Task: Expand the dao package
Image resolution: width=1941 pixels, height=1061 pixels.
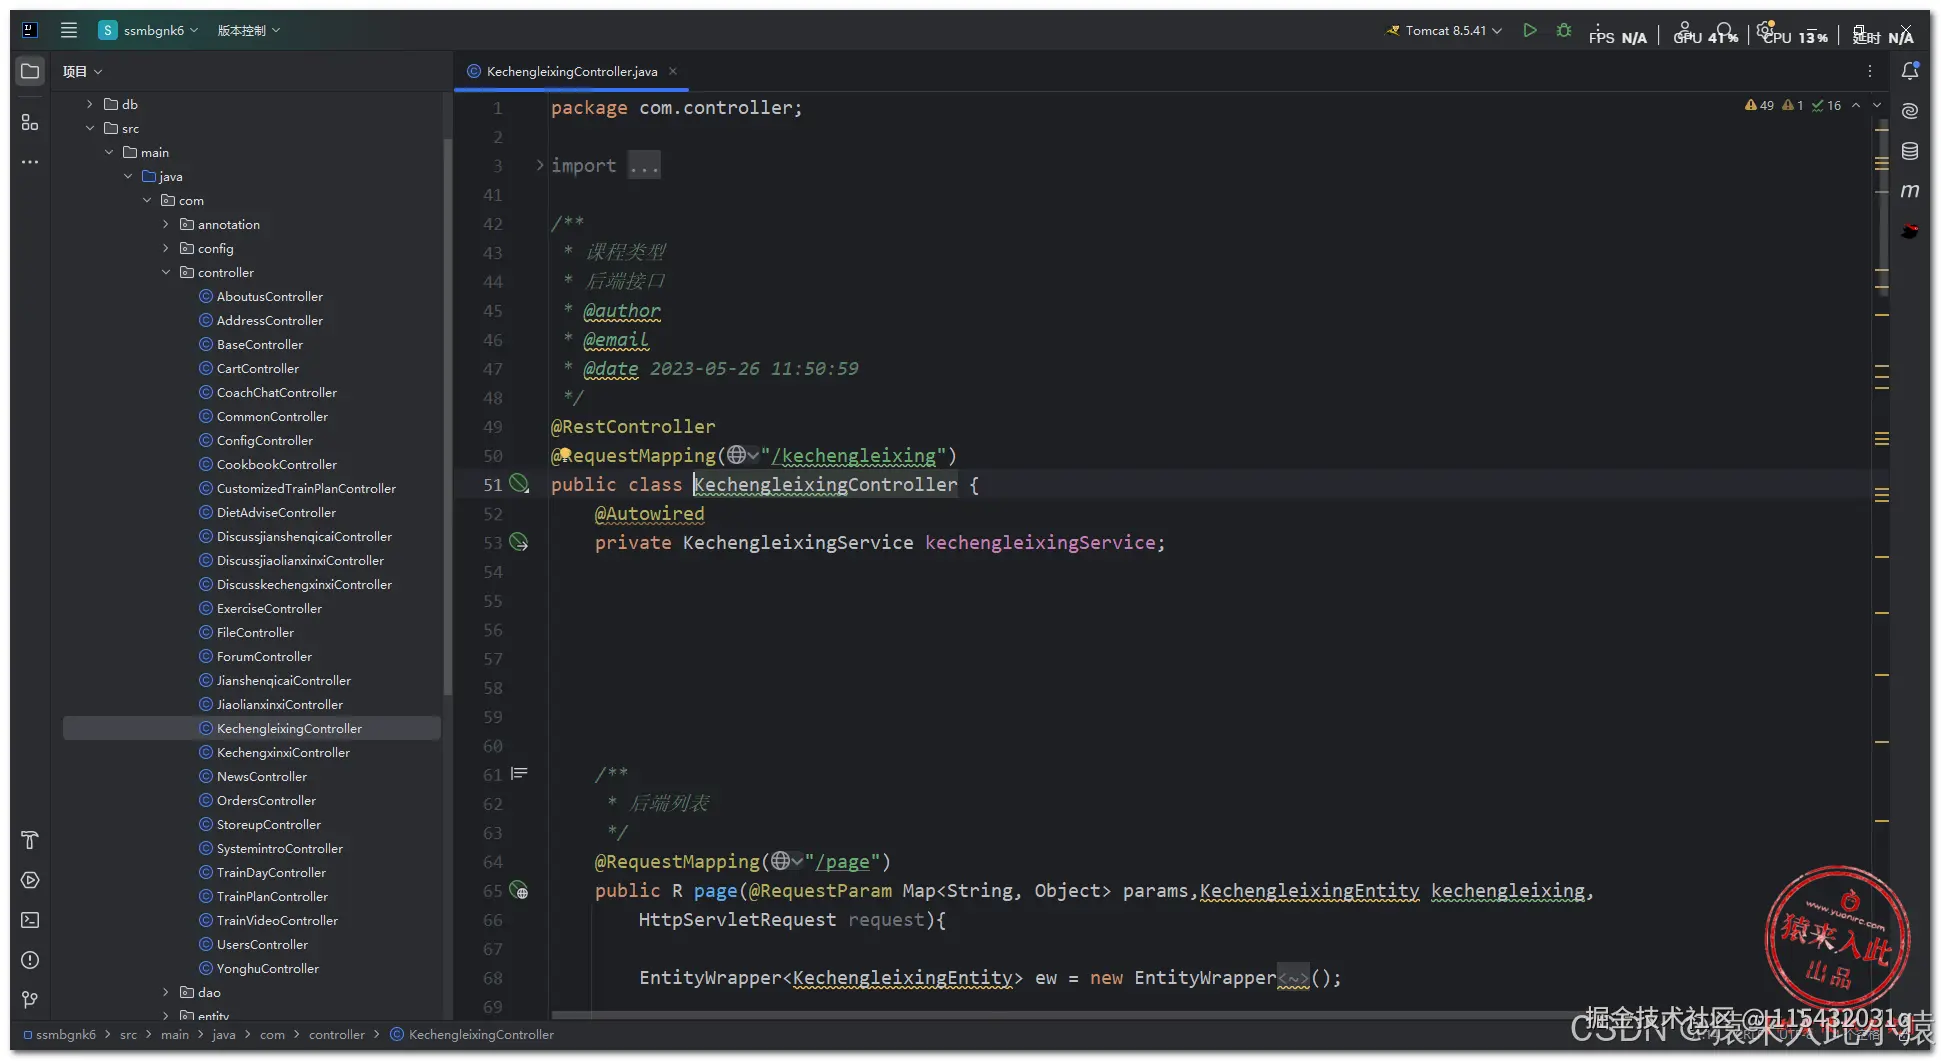Action: click(x=166, y=992)
